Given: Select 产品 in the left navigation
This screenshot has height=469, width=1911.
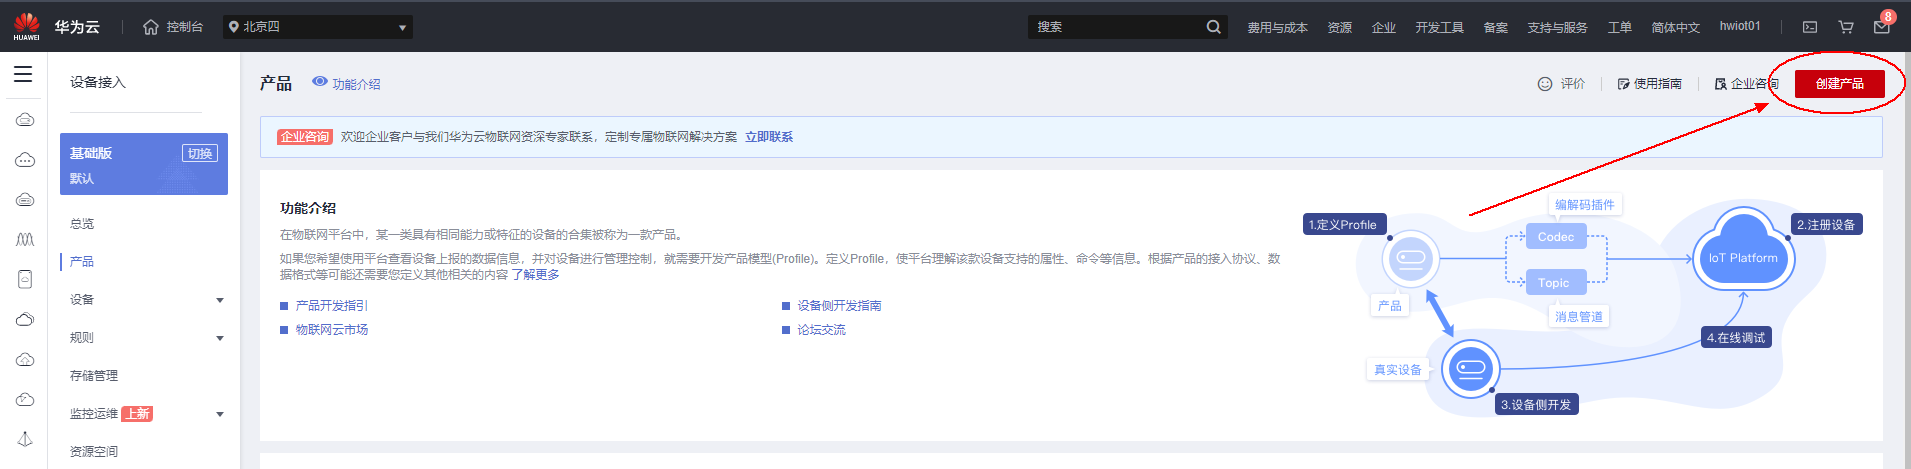Looking at the screenshot, I should coord(82,262).
